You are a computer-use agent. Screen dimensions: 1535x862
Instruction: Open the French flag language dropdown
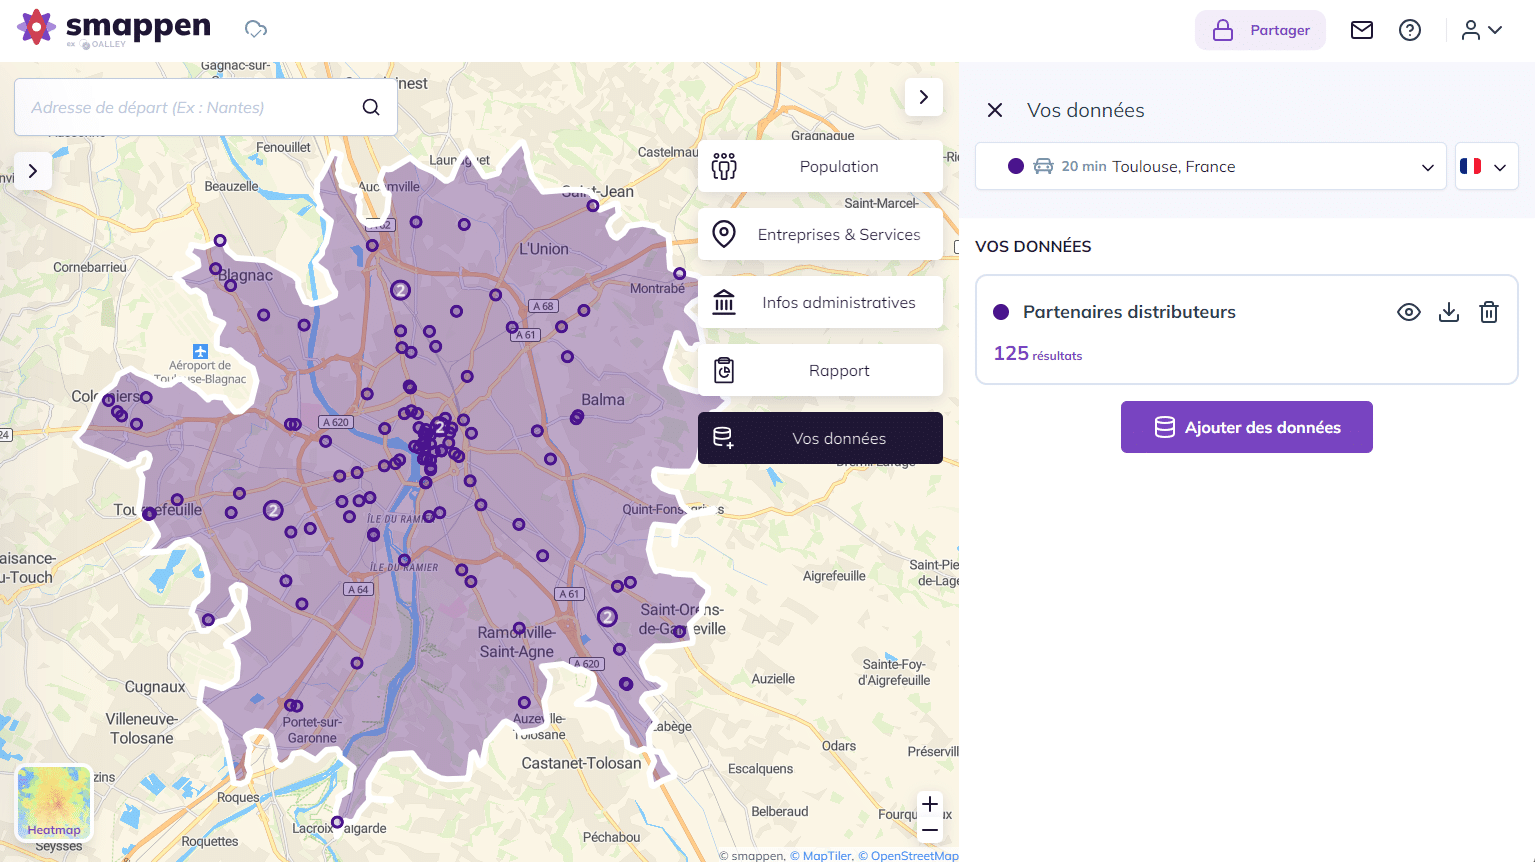tap(1486, 166)
